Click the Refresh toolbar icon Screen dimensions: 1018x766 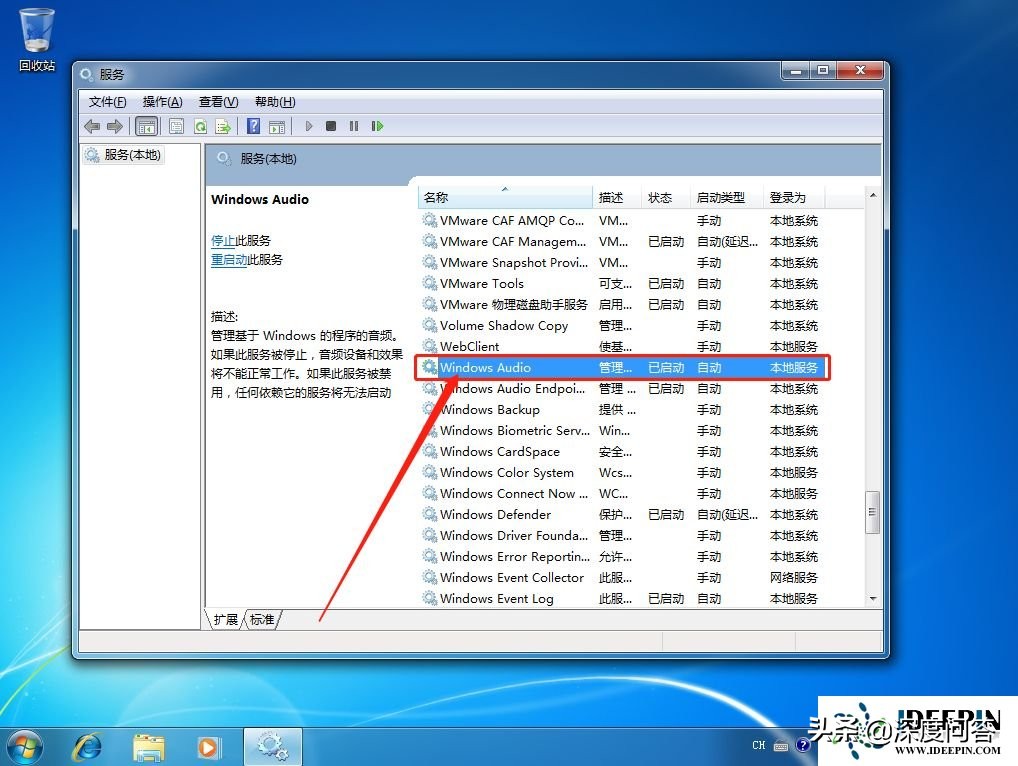pyautogui.click(x=201, y=126)
